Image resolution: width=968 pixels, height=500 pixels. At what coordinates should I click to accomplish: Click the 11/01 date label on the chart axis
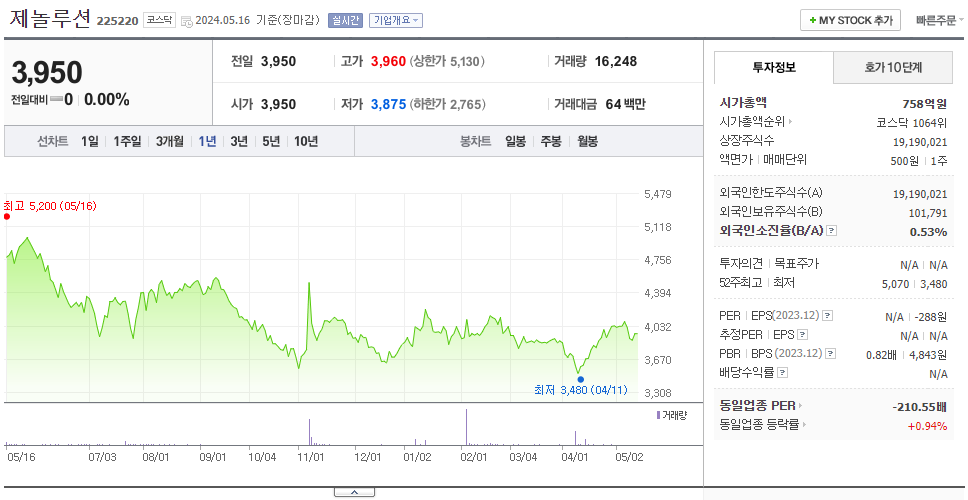coord(311,457)
